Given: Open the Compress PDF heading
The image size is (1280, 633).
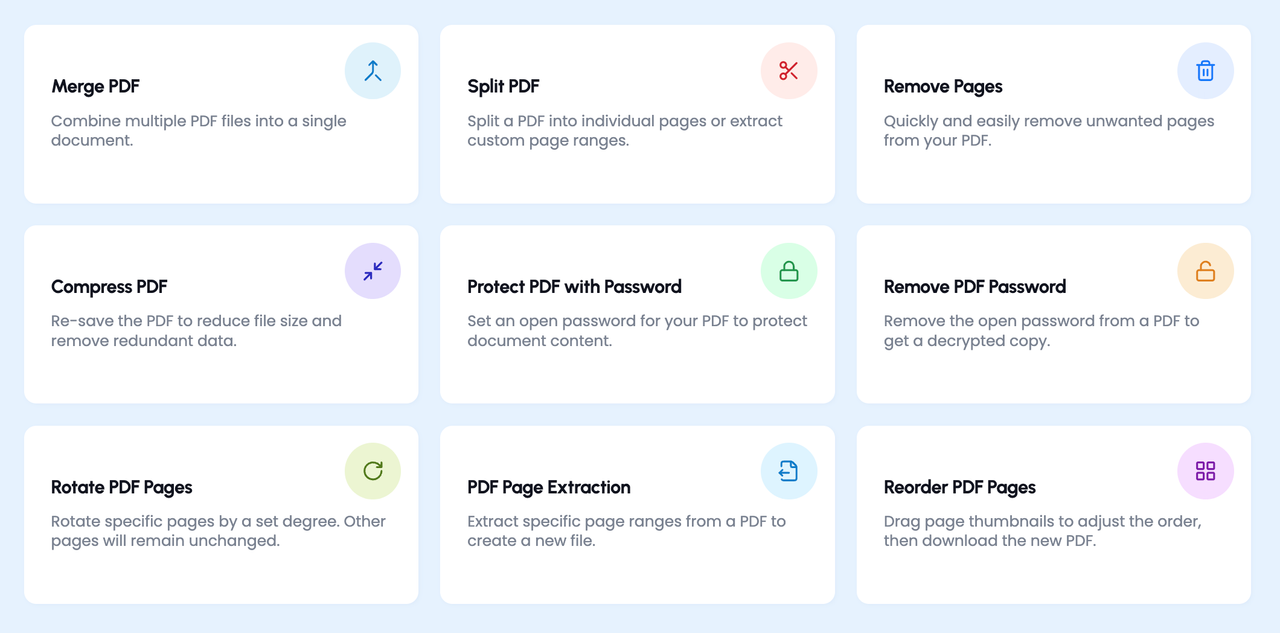Looking at the screenshot, I should [x=109, y=287].
